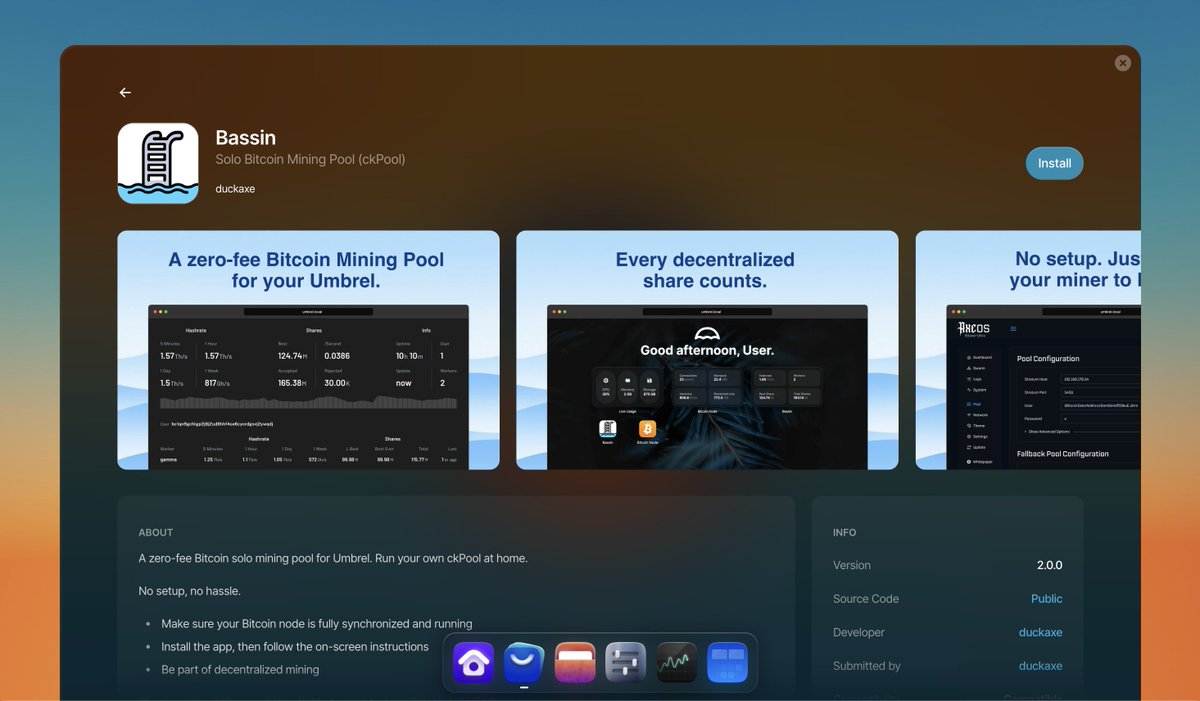View the zero-fee mining pool screenshot

[308, 350]
